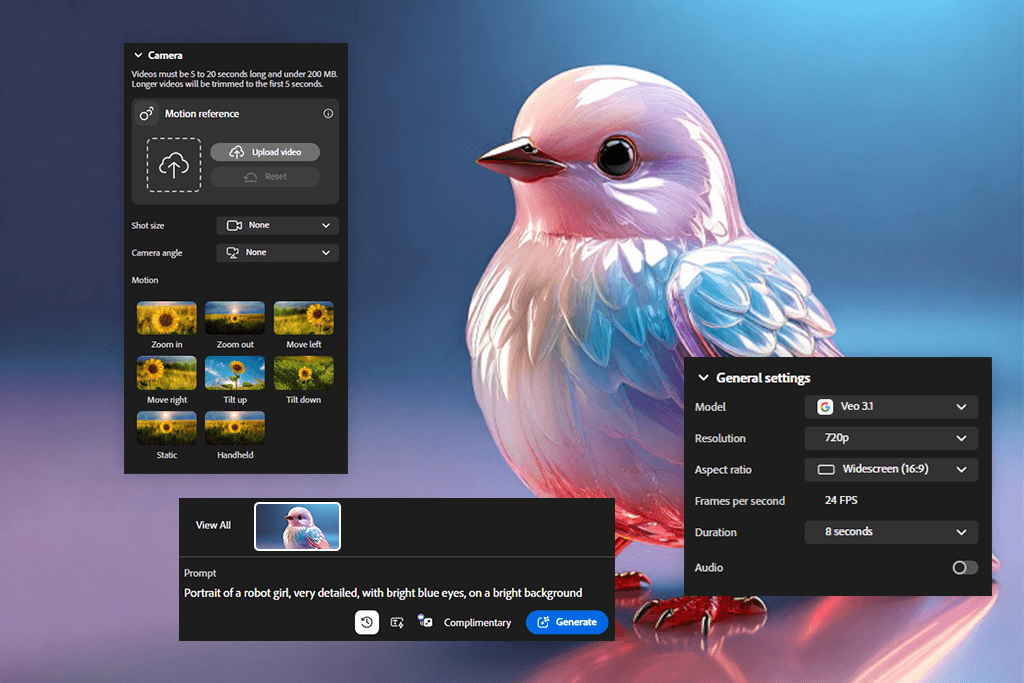Click the camera icon in Shot size
Viewport: 1024px width, 683px height.
tap(234, 225)
